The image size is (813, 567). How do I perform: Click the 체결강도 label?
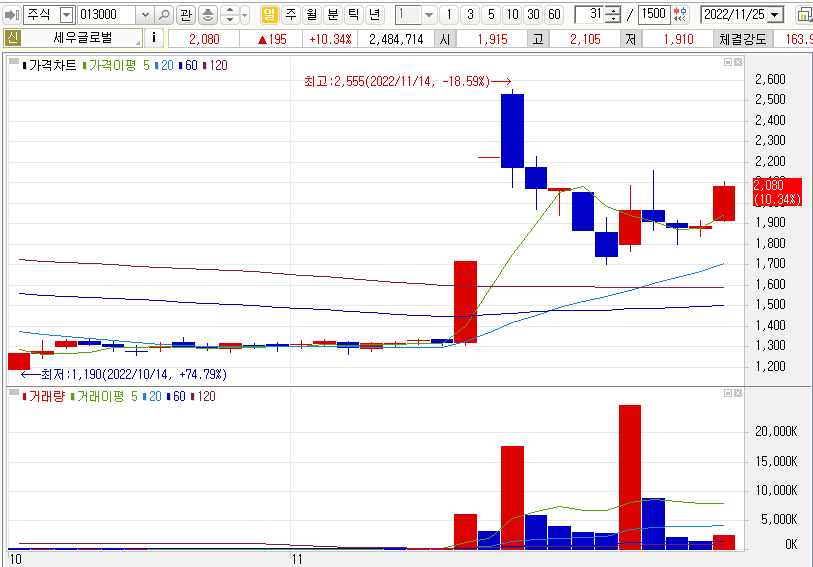pyautogui.click(x=742, y=39)
